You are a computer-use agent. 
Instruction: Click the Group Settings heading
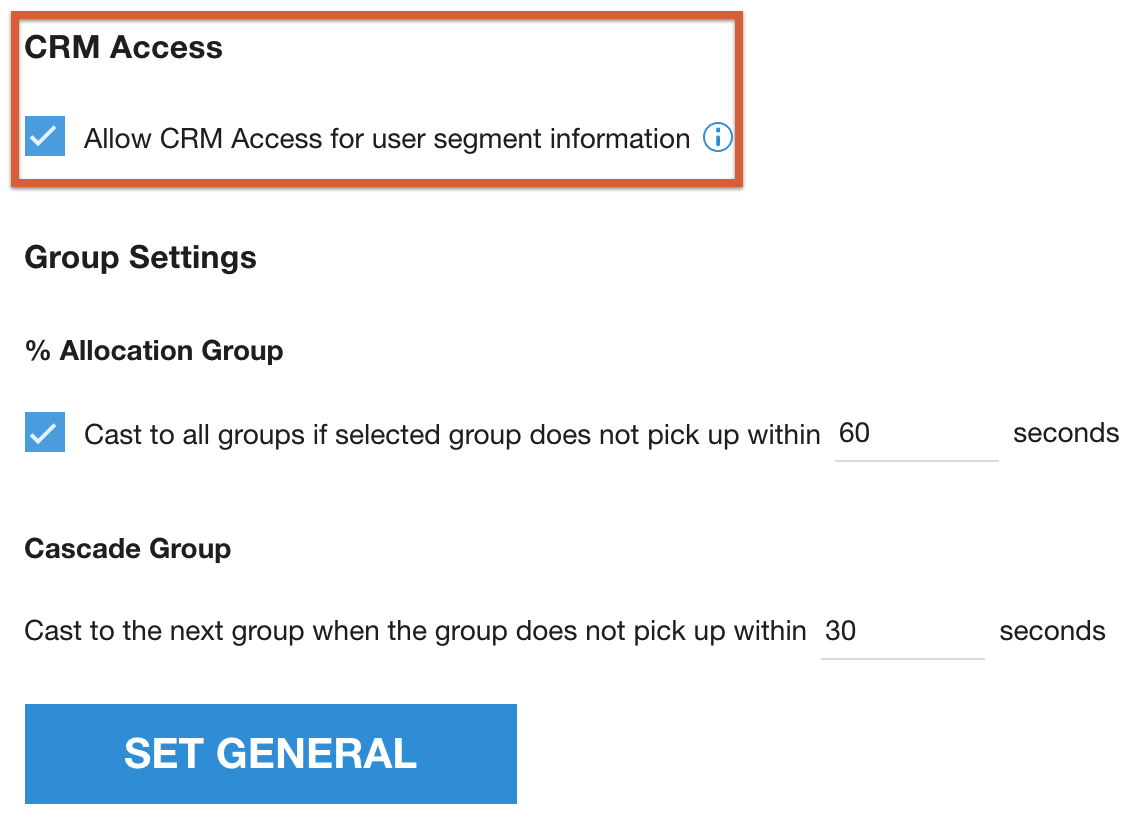click(x=141, y=257)
